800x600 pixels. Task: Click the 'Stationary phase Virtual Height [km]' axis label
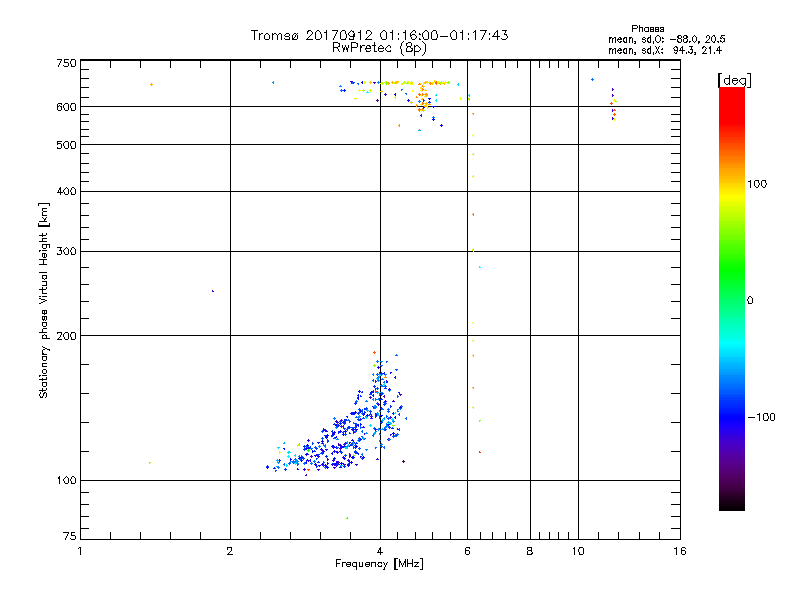point(43,300)
